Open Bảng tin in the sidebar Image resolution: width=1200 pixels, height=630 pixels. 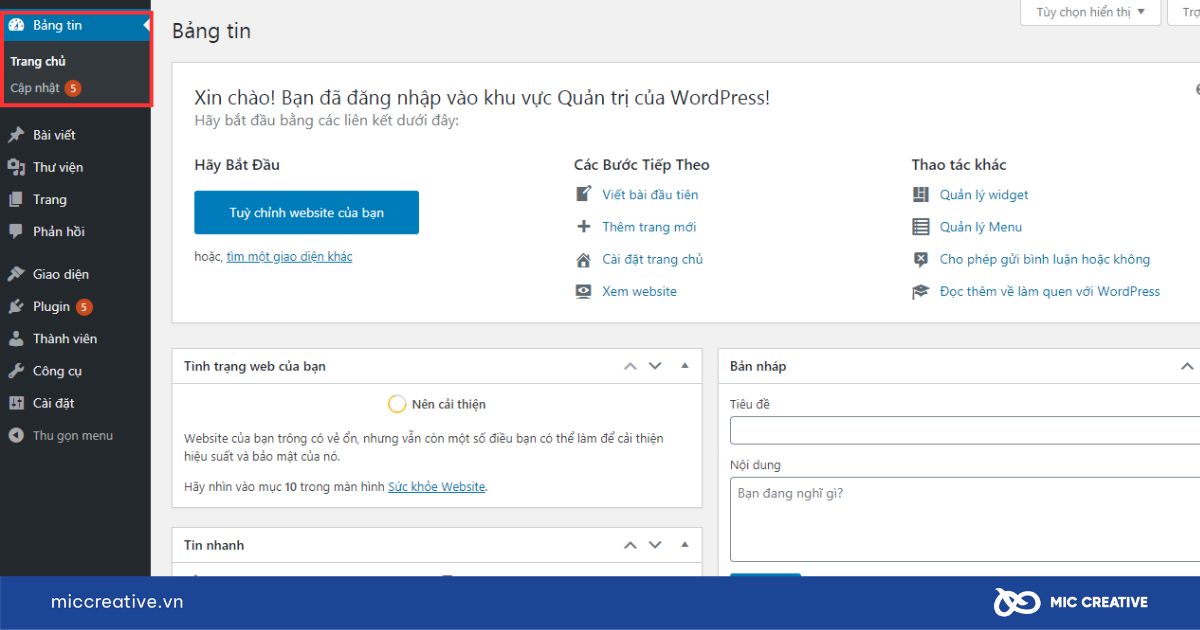[x=75, y=25]
